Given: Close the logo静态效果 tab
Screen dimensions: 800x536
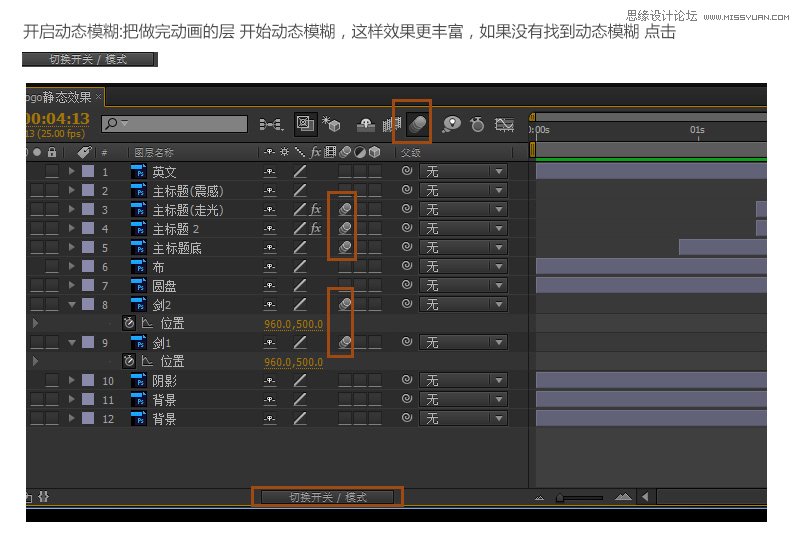Looking at the screenshot, I should pyautogui.click(x=98, y=96).
